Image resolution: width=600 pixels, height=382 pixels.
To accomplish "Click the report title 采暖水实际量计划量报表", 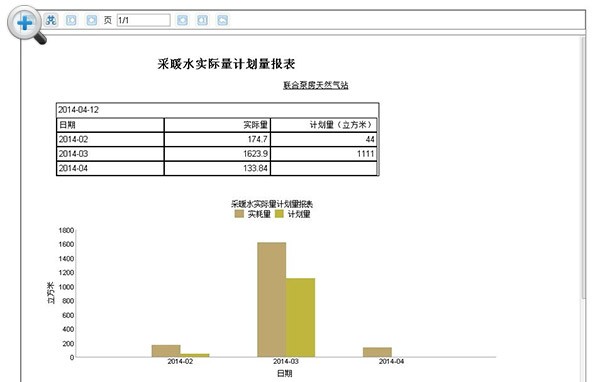I will click(x=226, y=64).
